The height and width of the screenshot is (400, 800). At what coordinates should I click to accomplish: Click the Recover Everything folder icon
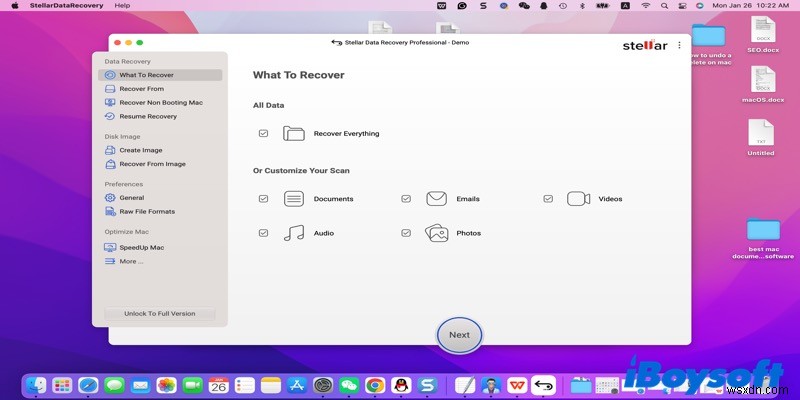pos(294,134)
